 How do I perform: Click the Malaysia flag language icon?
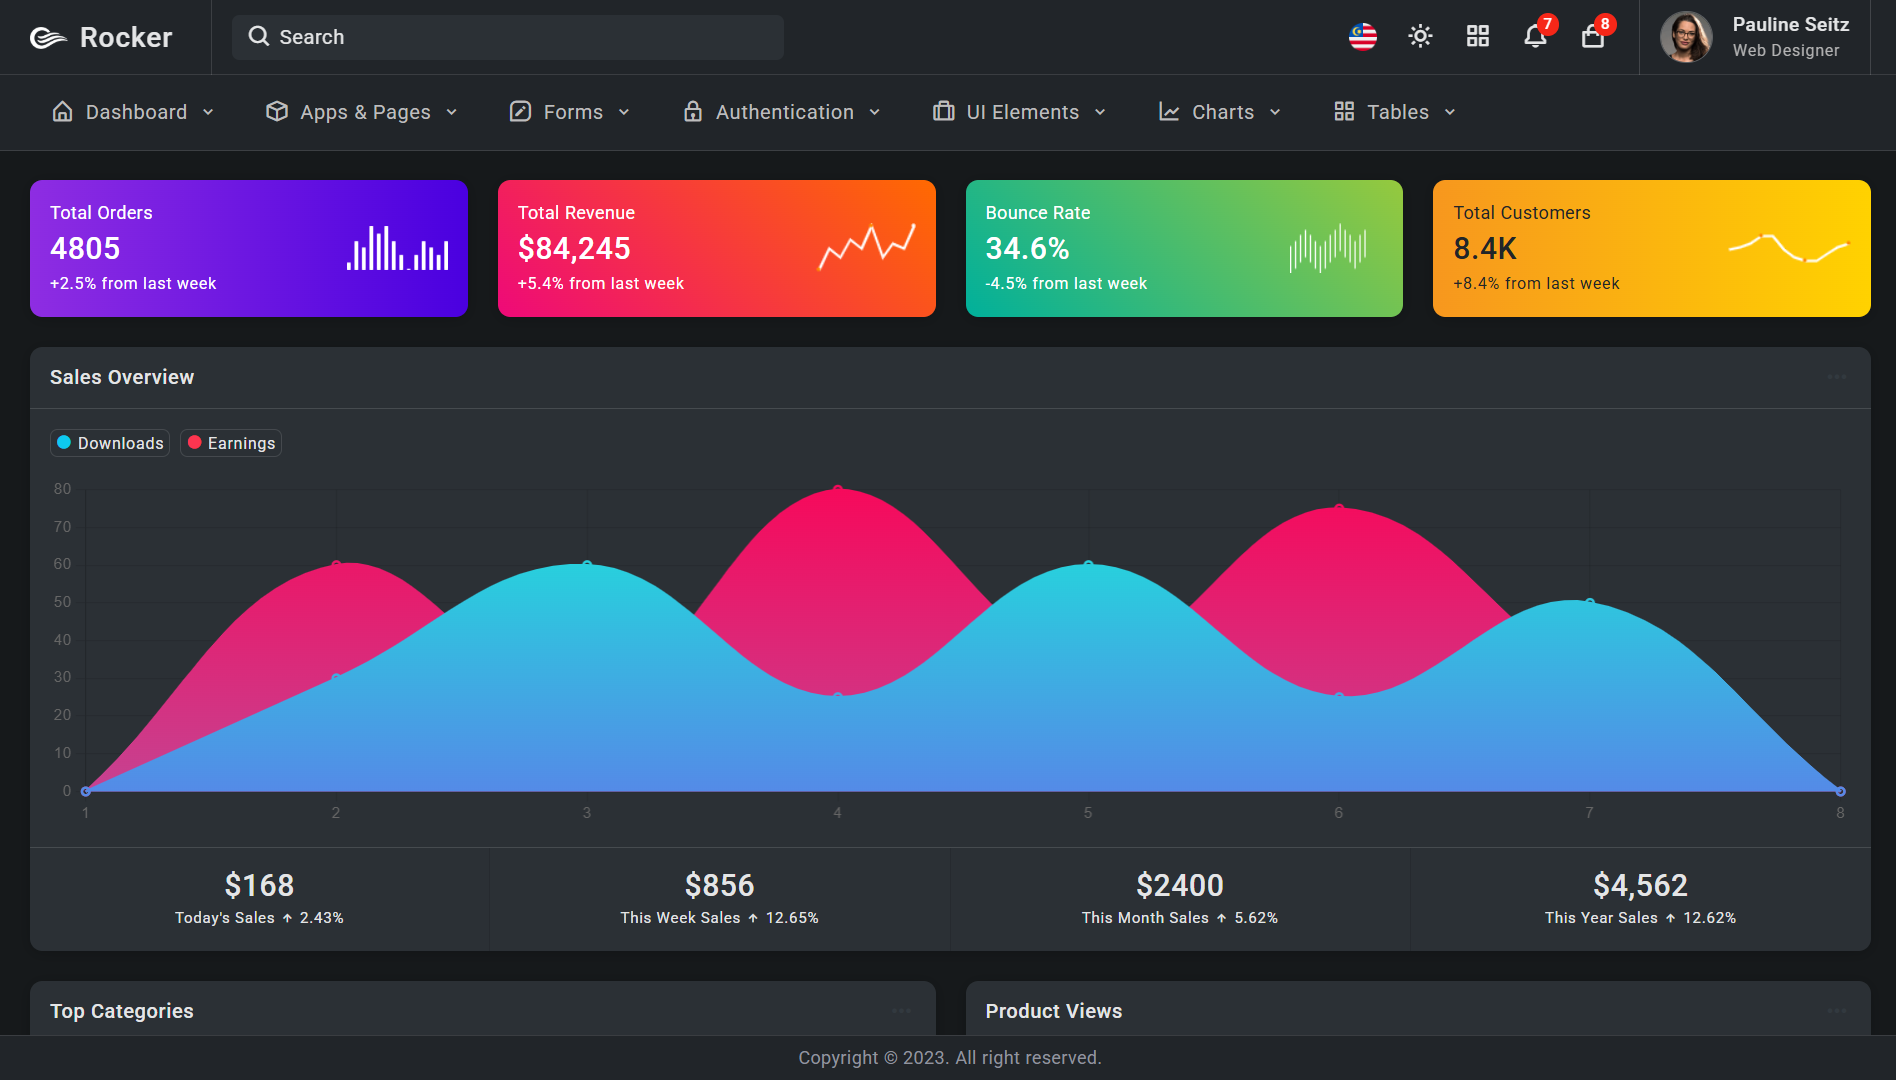[x=1363, y=37]
